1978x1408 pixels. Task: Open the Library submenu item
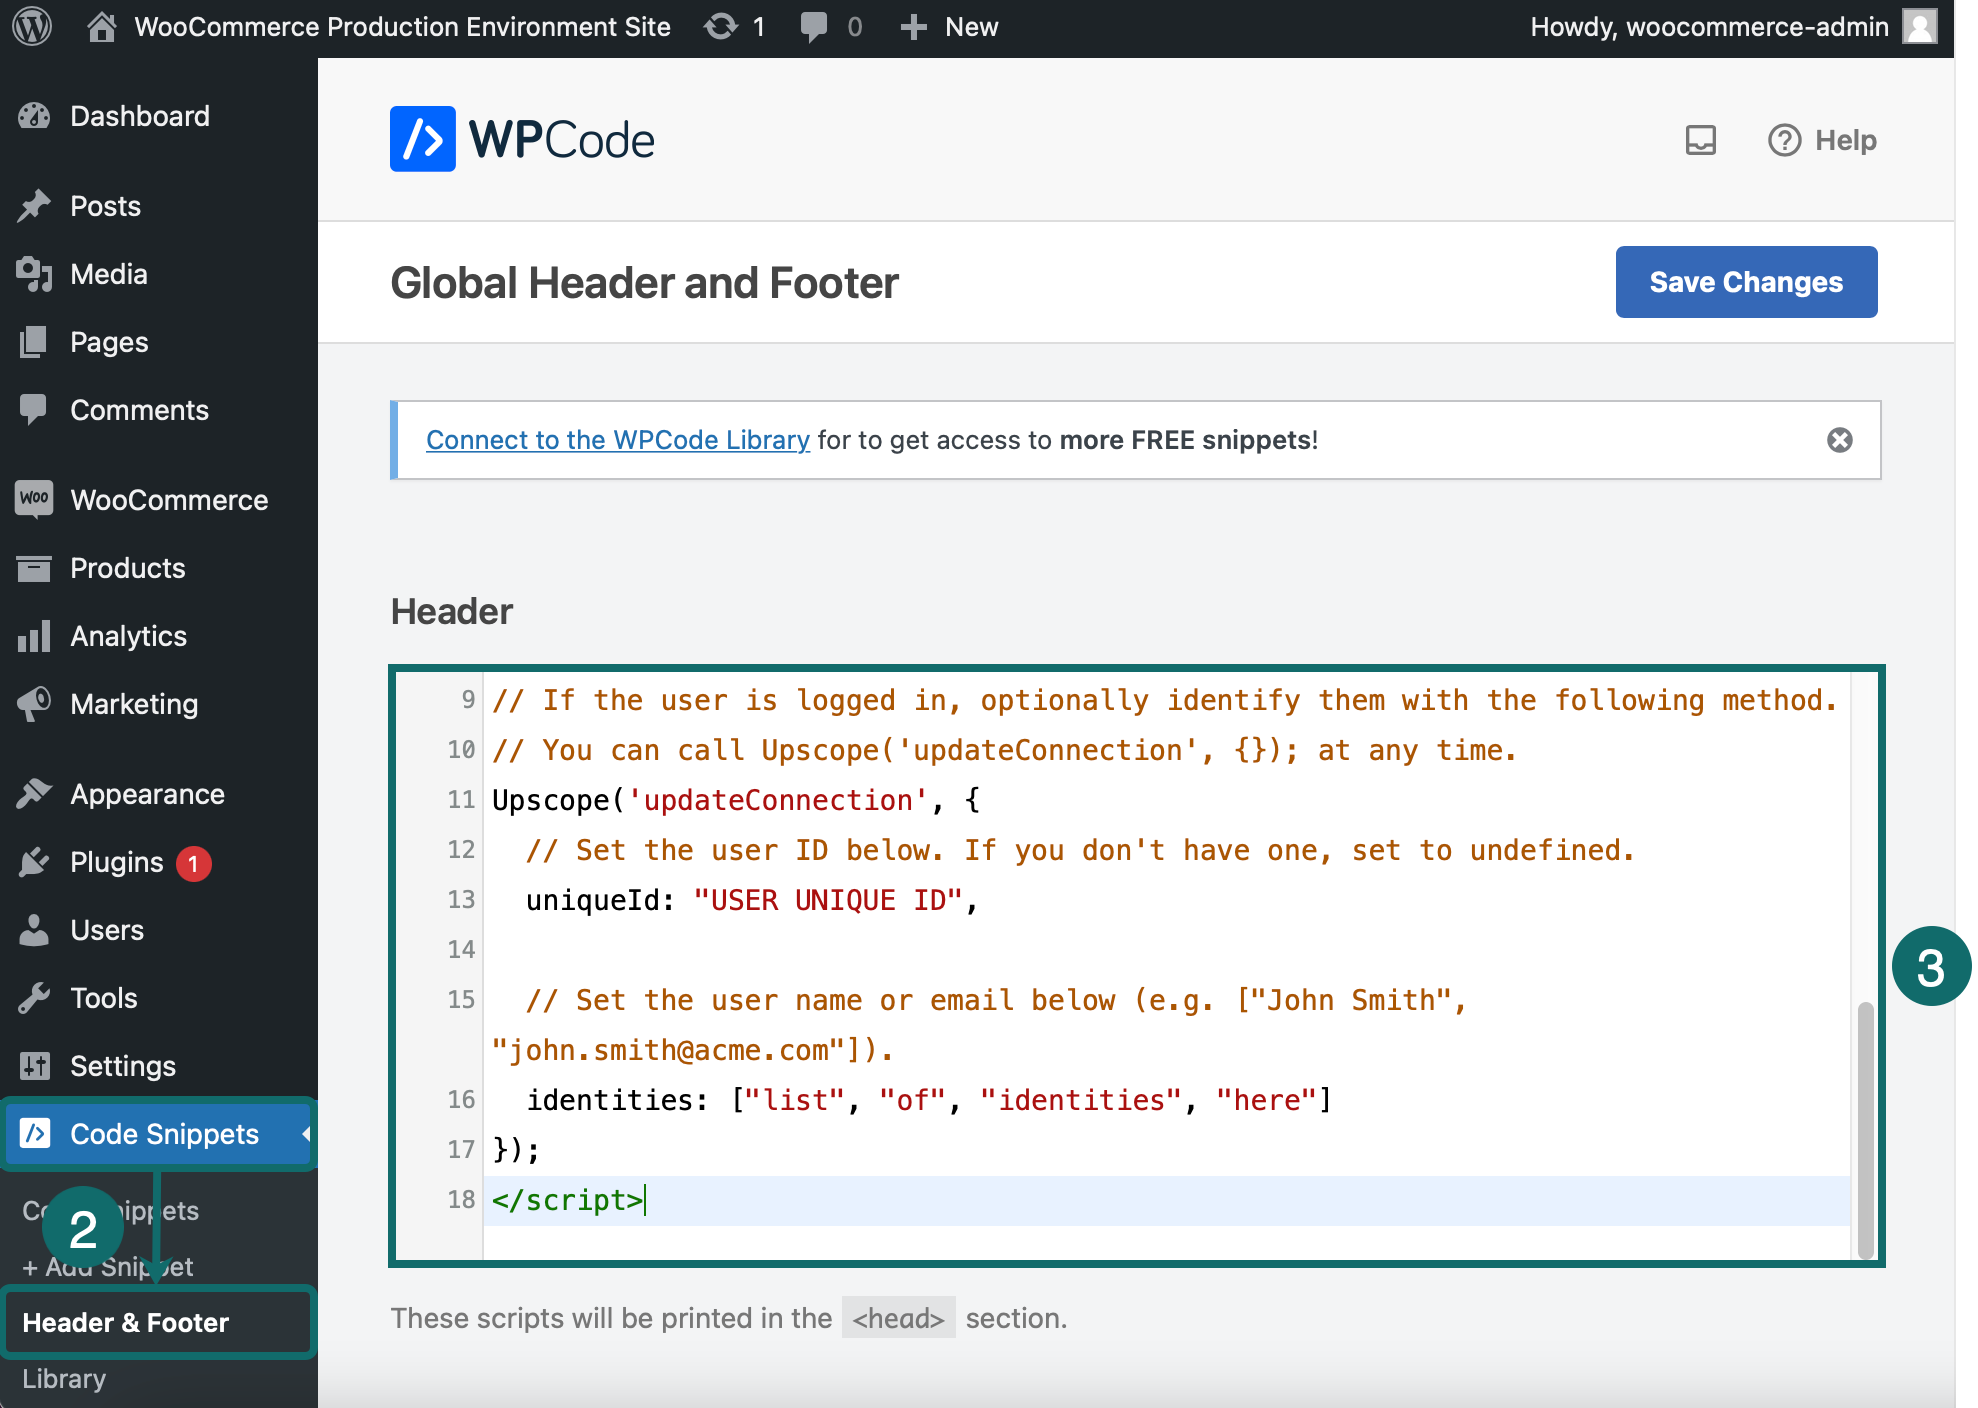click(x=64, y=1379)
